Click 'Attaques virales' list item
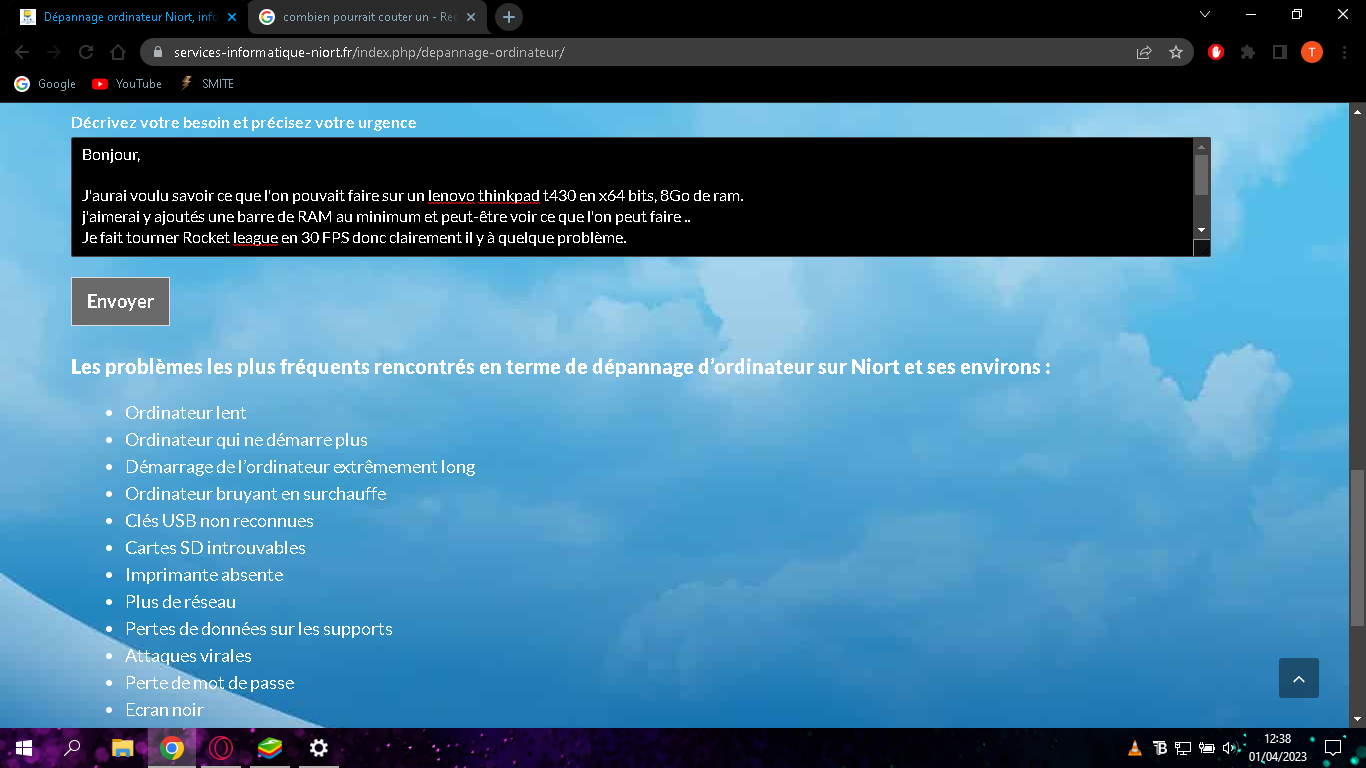The height and width of the screenshot is (768, 1366). tap(188, 655)
